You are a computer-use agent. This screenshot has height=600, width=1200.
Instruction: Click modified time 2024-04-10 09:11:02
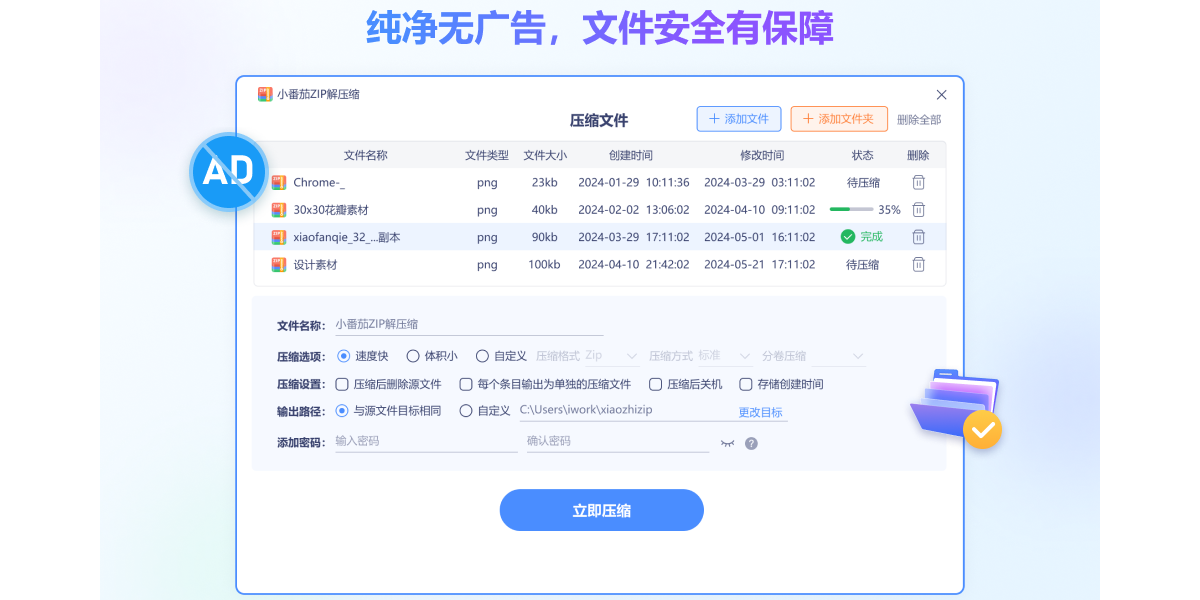tap(760, 210)
